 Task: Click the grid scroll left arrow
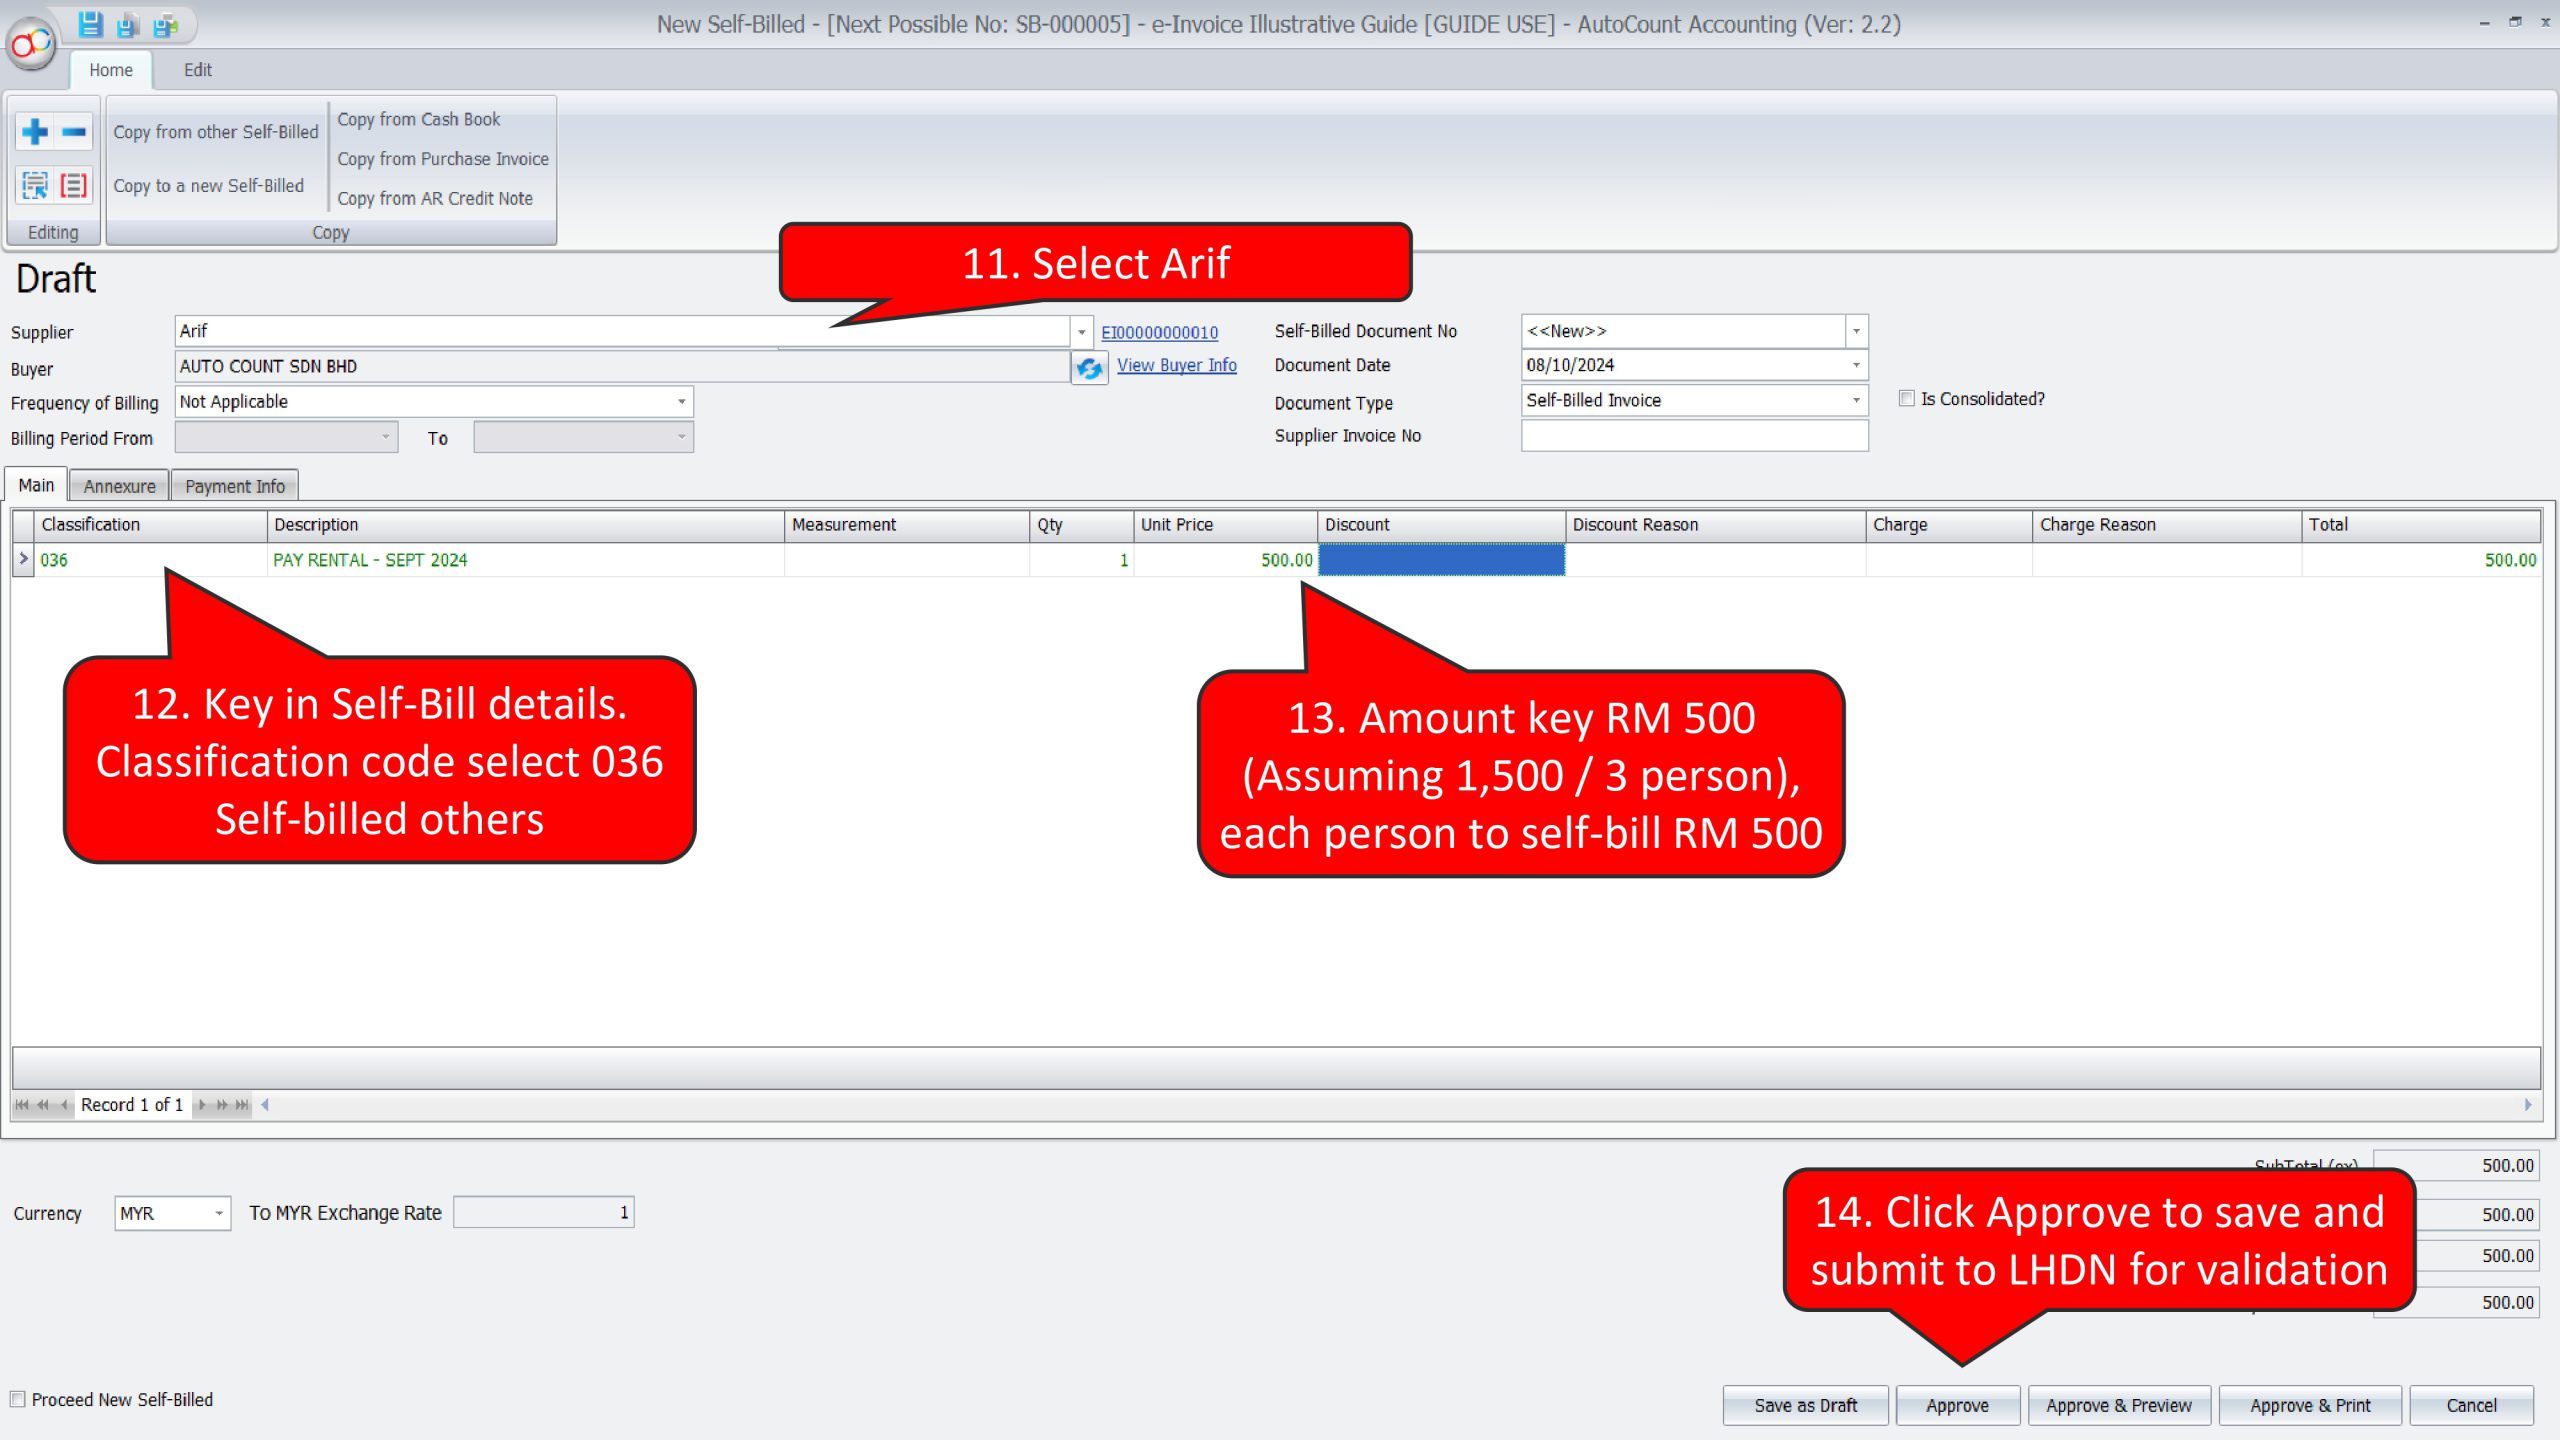[265, 1105]
